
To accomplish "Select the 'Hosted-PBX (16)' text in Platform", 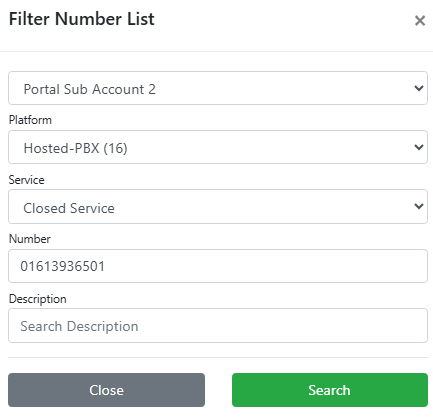I will click(75, 148).
